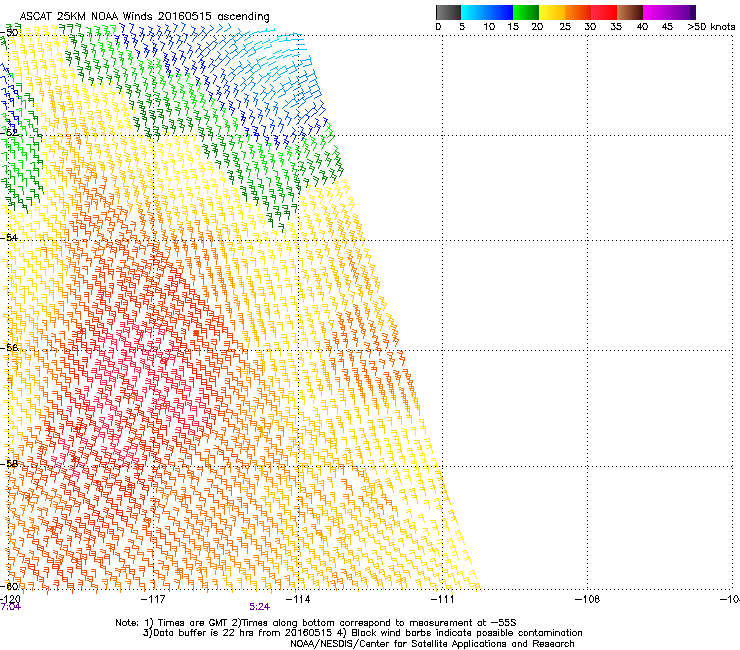Click the gray 0–5 knots legend swatch
Image resolution: width=740 pixels, height=650 pixels.
coord(448,12)
